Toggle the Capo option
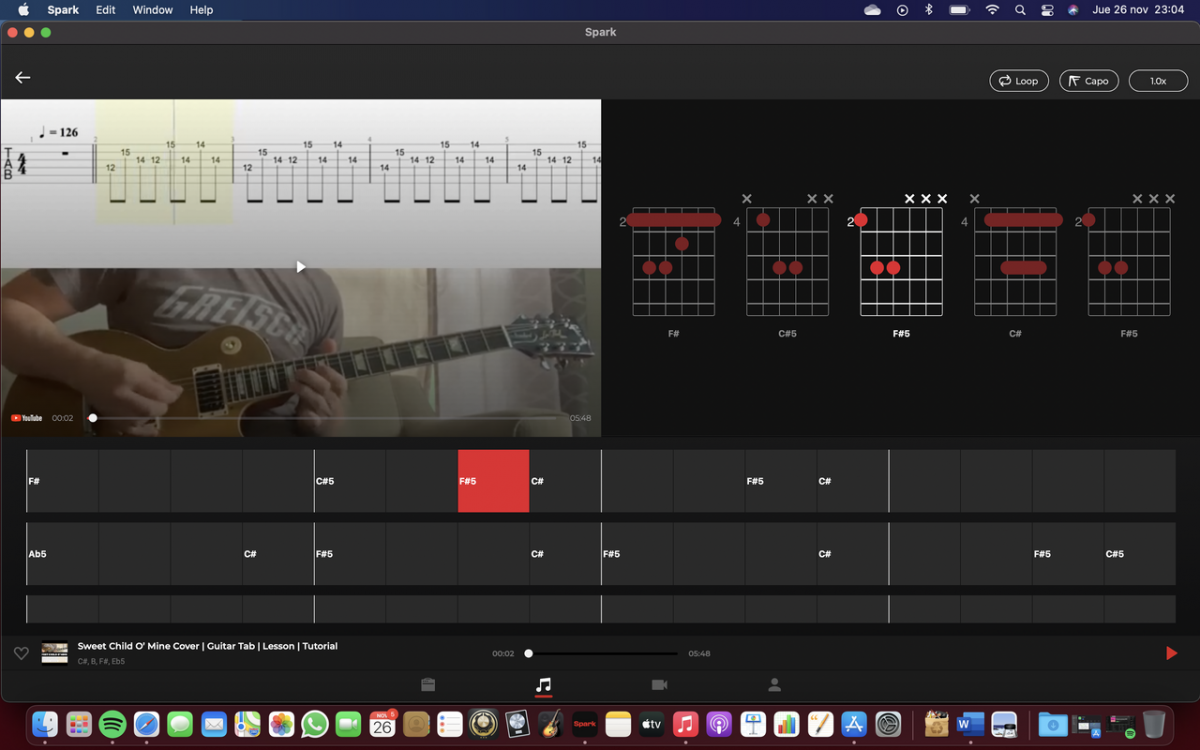The image size is (1200, 750). click(1088, 81)
